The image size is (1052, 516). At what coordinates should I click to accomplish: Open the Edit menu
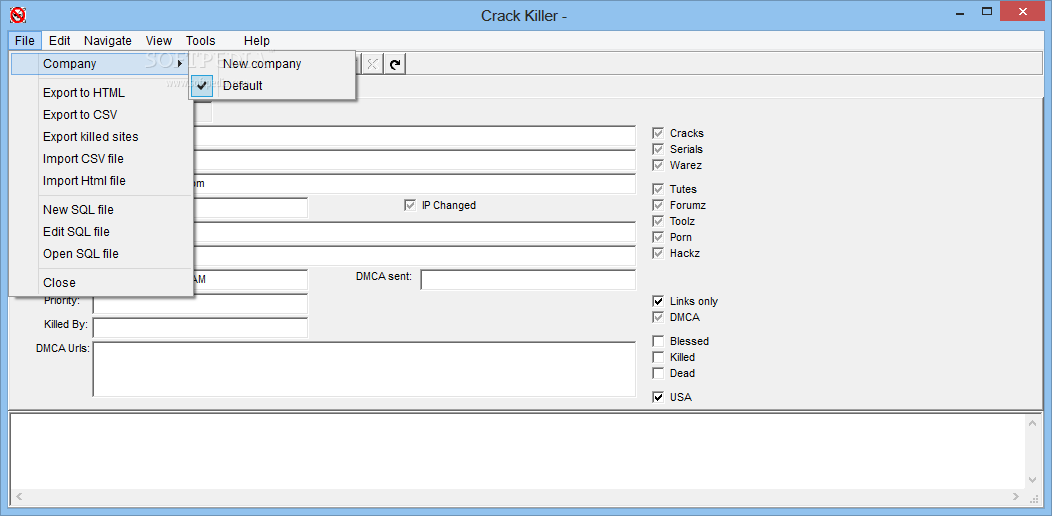pyautogui.click(x=60, y=40)
